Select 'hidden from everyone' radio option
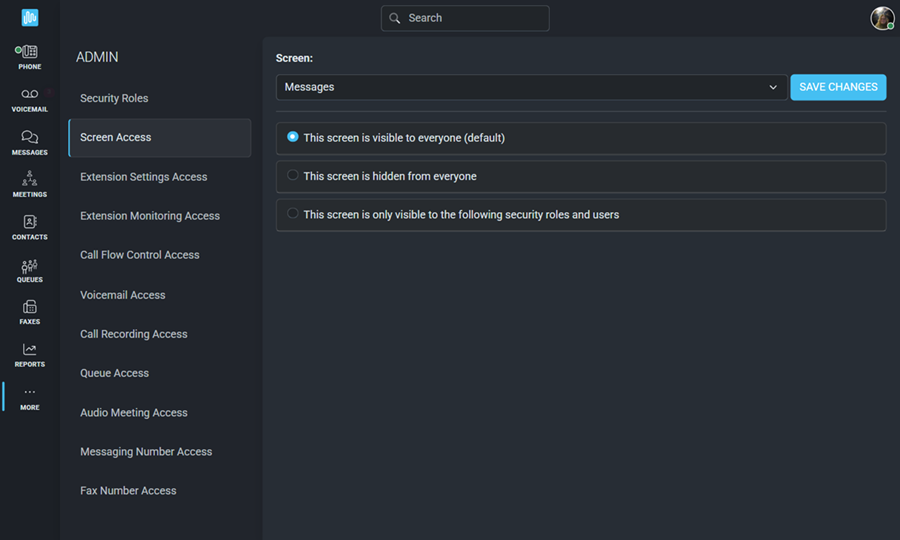 (x=293, y=175)
